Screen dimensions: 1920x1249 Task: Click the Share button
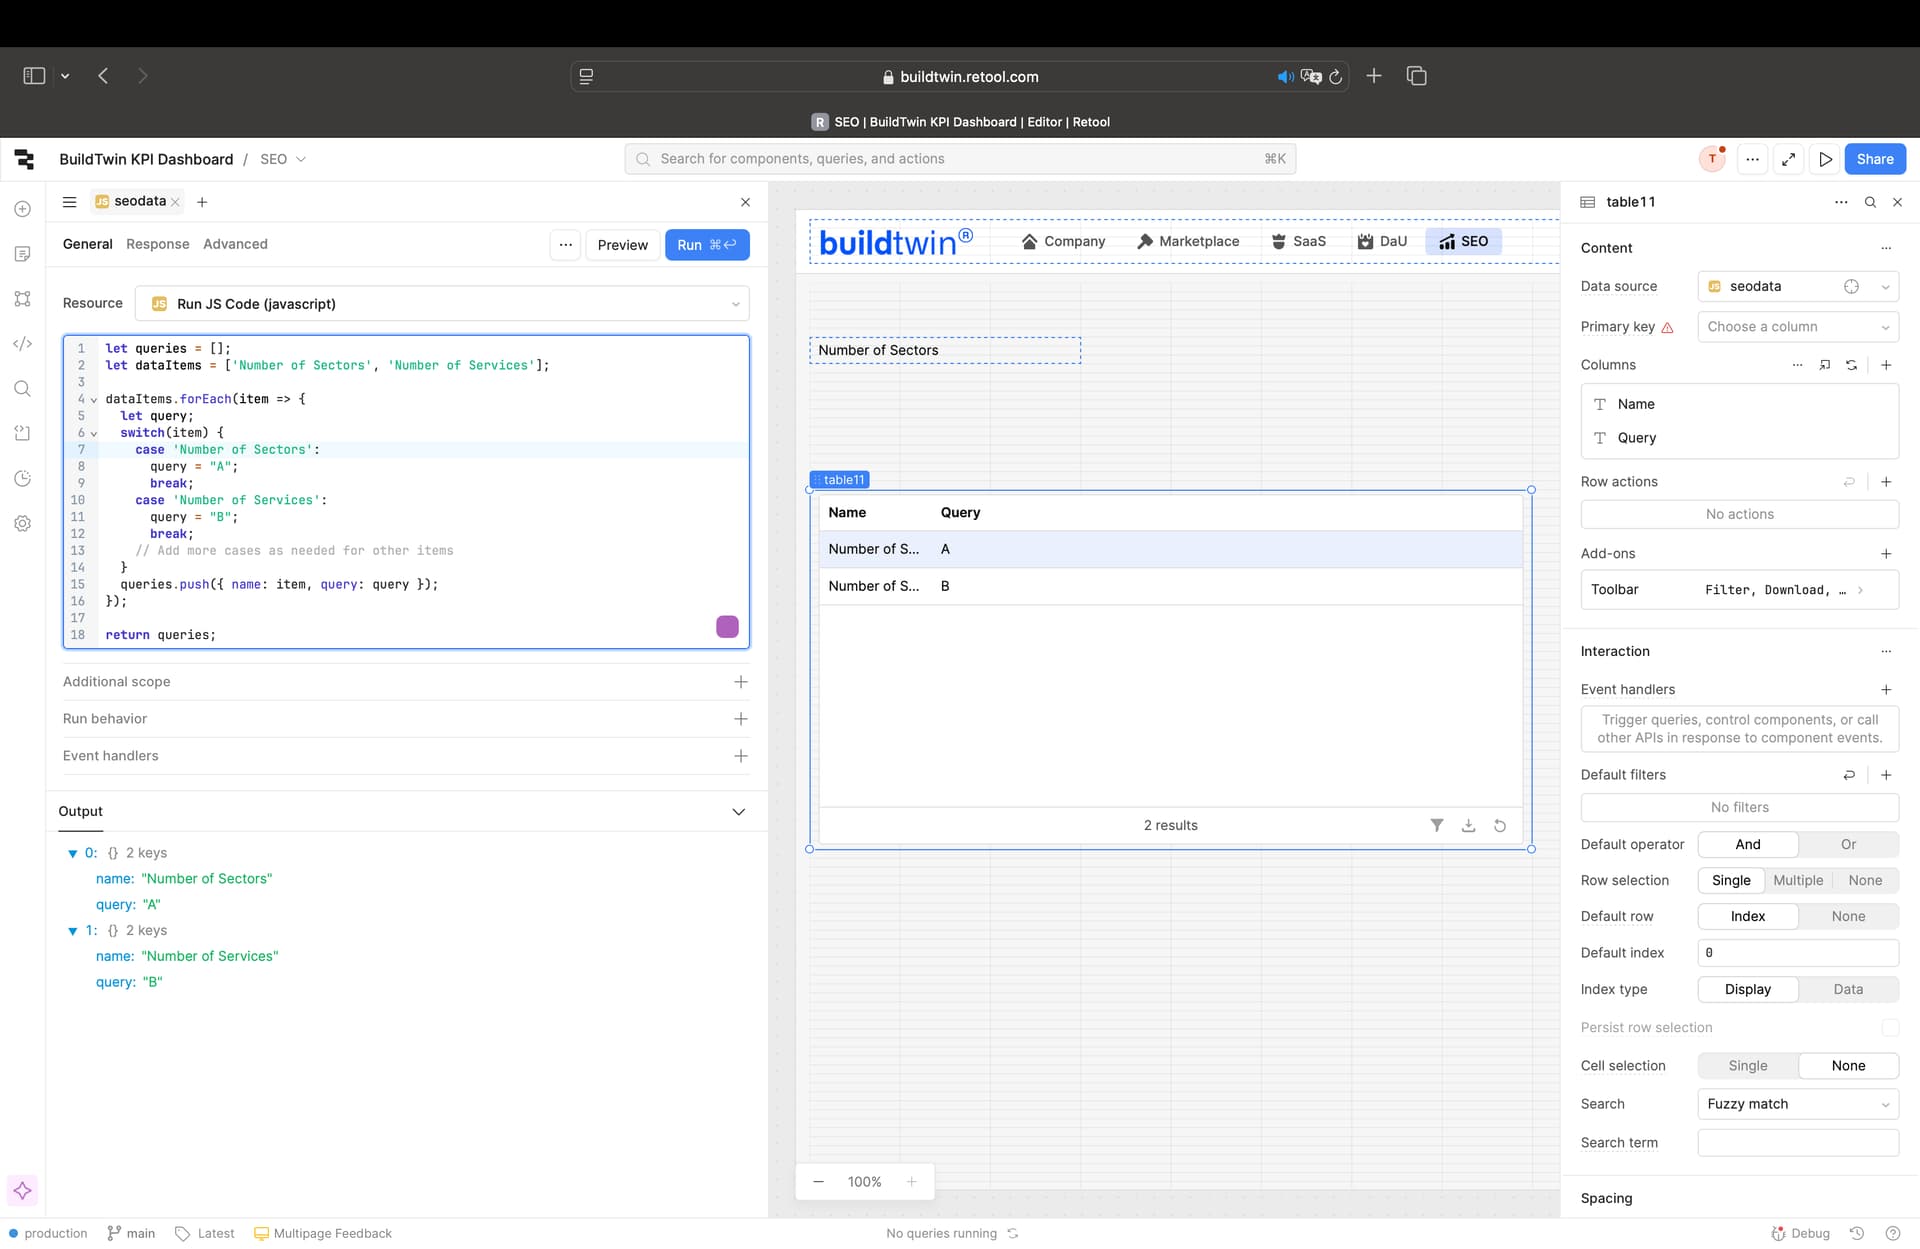coord(1875,159)
